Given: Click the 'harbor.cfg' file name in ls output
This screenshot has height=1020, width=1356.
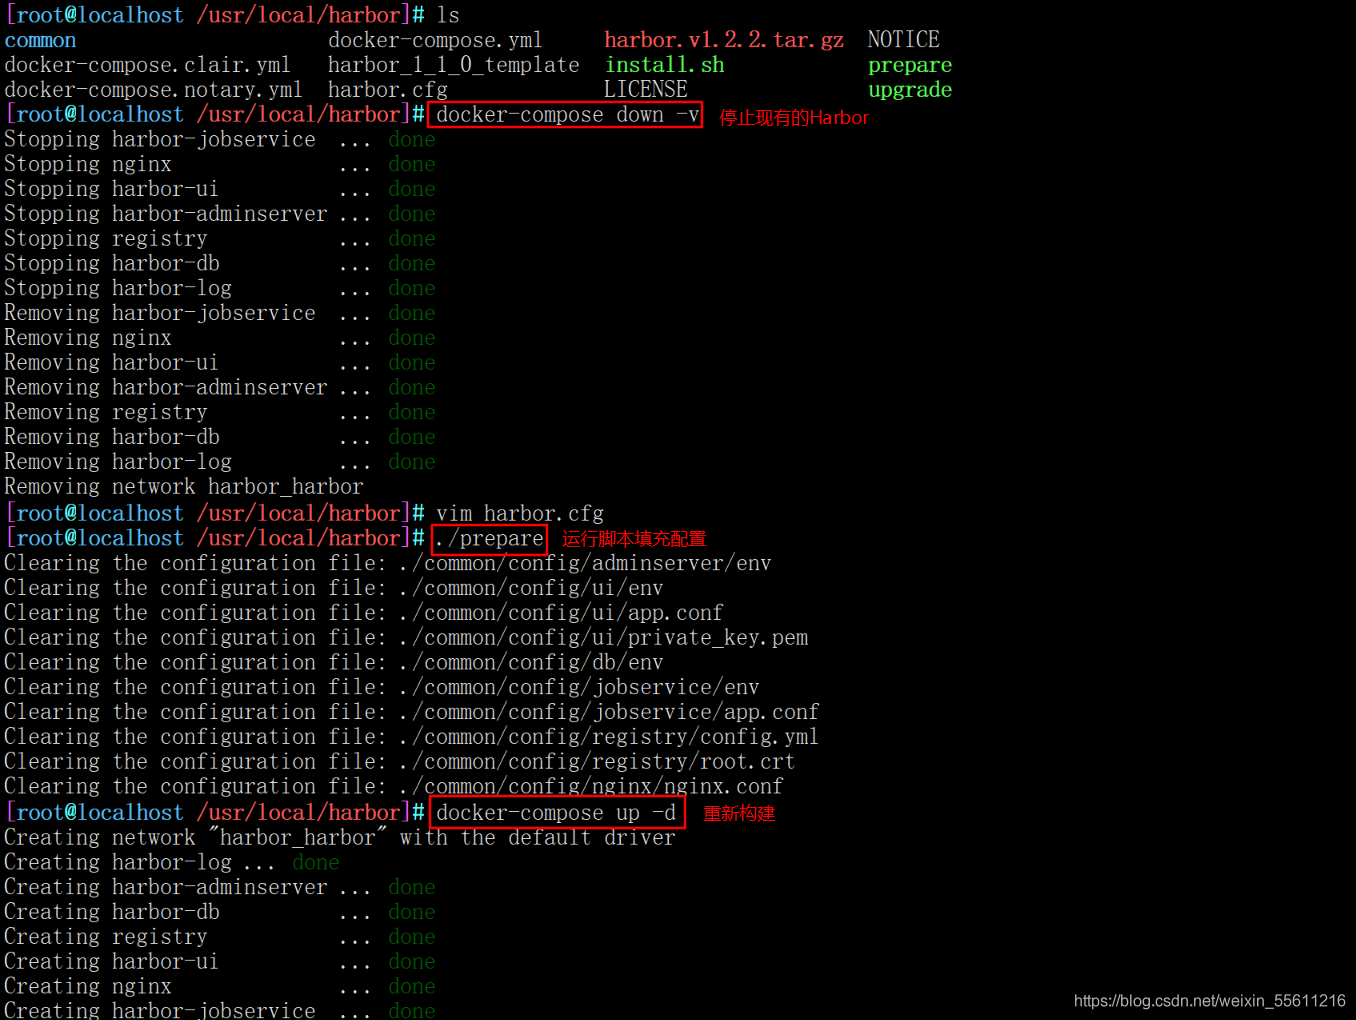Looking at the screenshot, I should (388, 90).
